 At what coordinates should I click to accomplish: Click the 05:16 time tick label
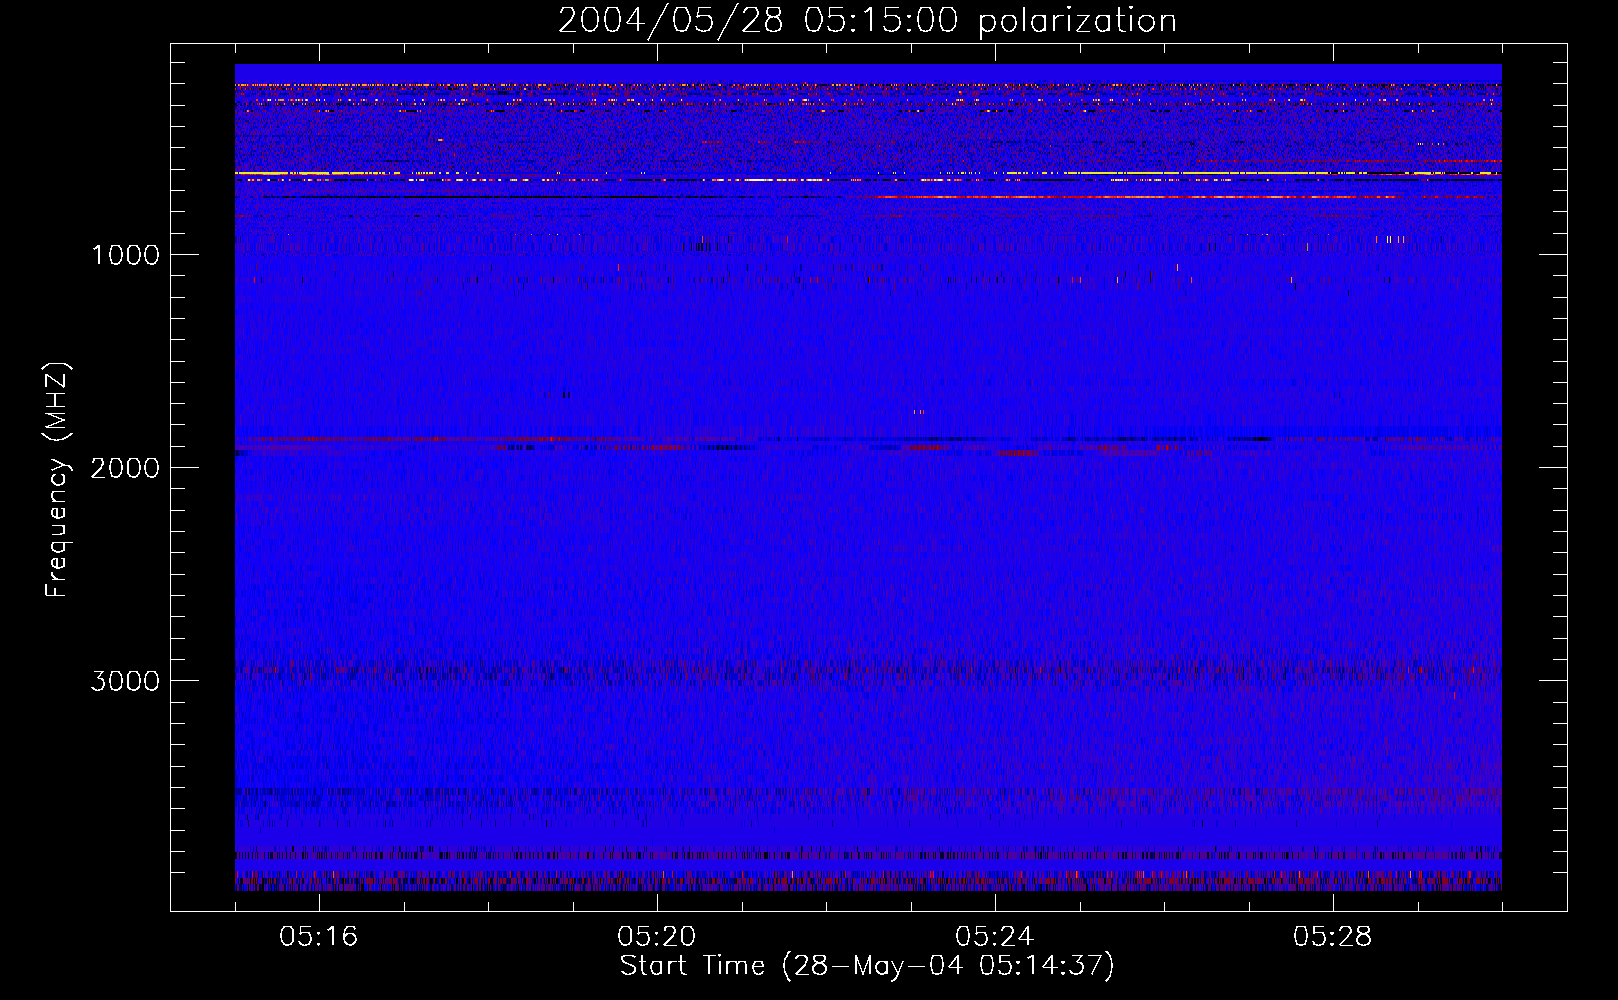tap(319, 937)
